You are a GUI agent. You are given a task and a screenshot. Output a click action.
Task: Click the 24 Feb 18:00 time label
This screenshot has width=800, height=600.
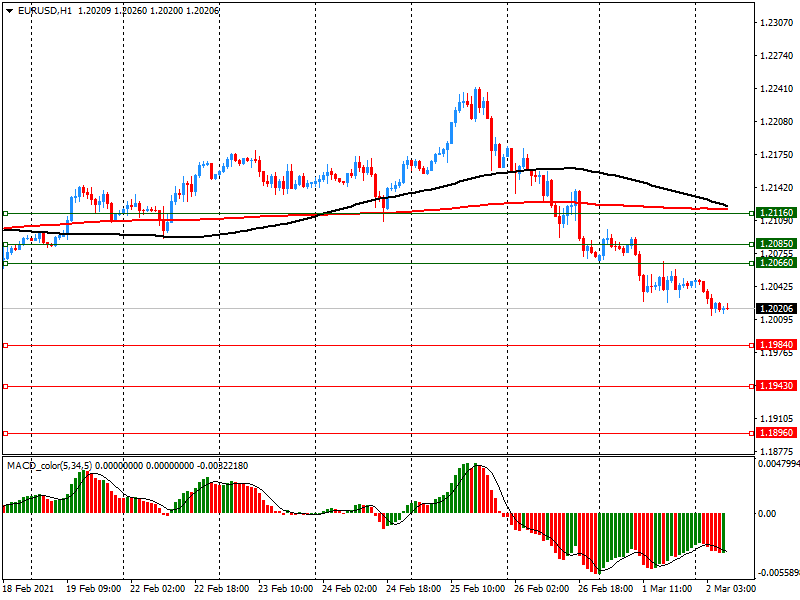pos(413,589)
